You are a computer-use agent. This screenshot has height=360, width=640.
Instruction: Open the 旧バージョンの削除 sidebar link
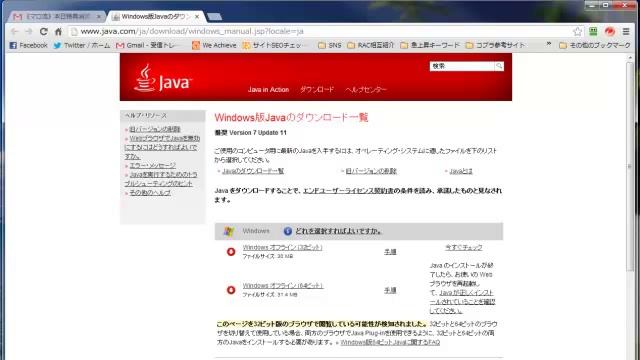[x=155, y=129]
